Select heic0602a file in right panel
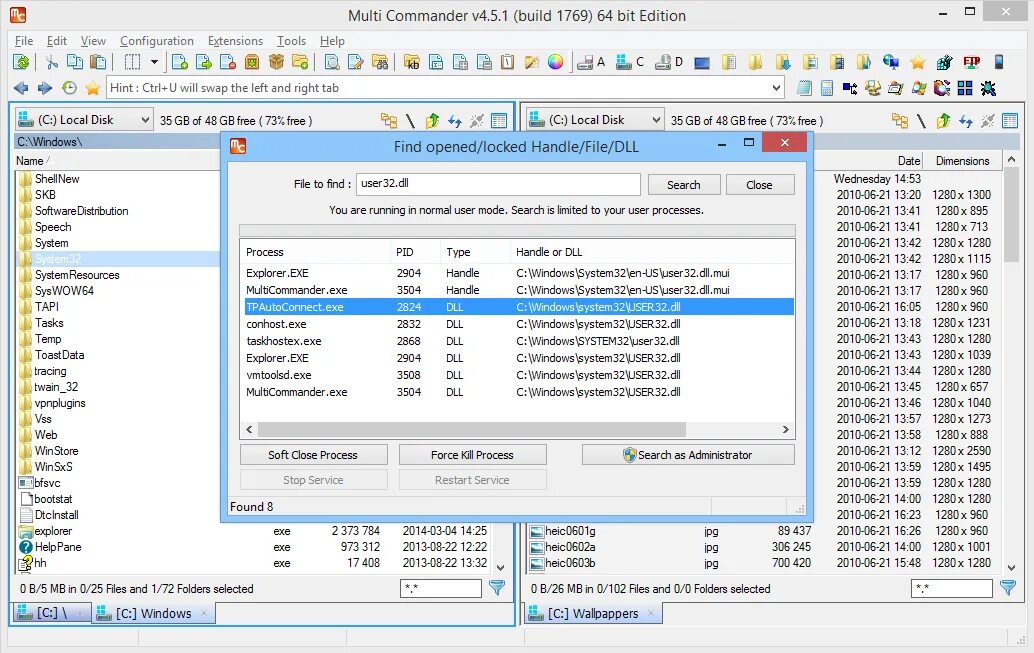The height and width of the screenshot is (653, 1034). point(570,547)
